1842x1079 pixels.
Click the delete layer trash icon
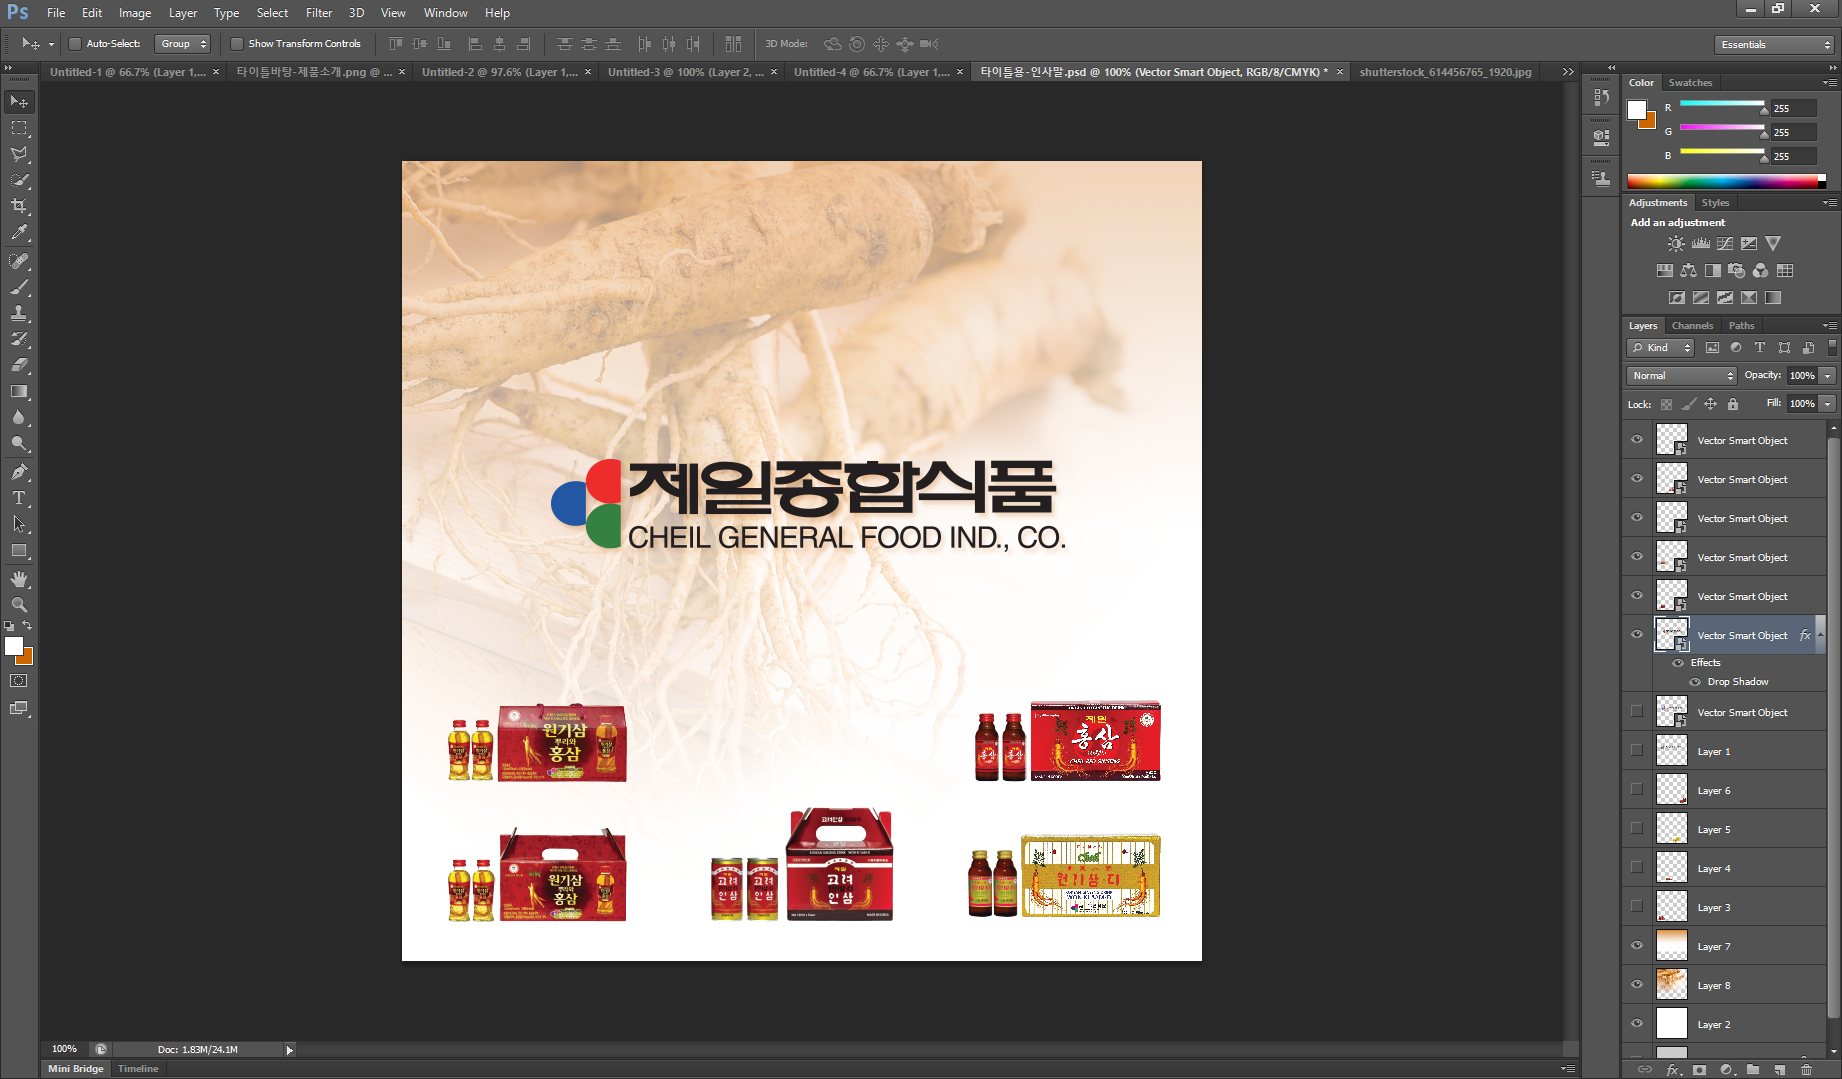[1806, 1069]
